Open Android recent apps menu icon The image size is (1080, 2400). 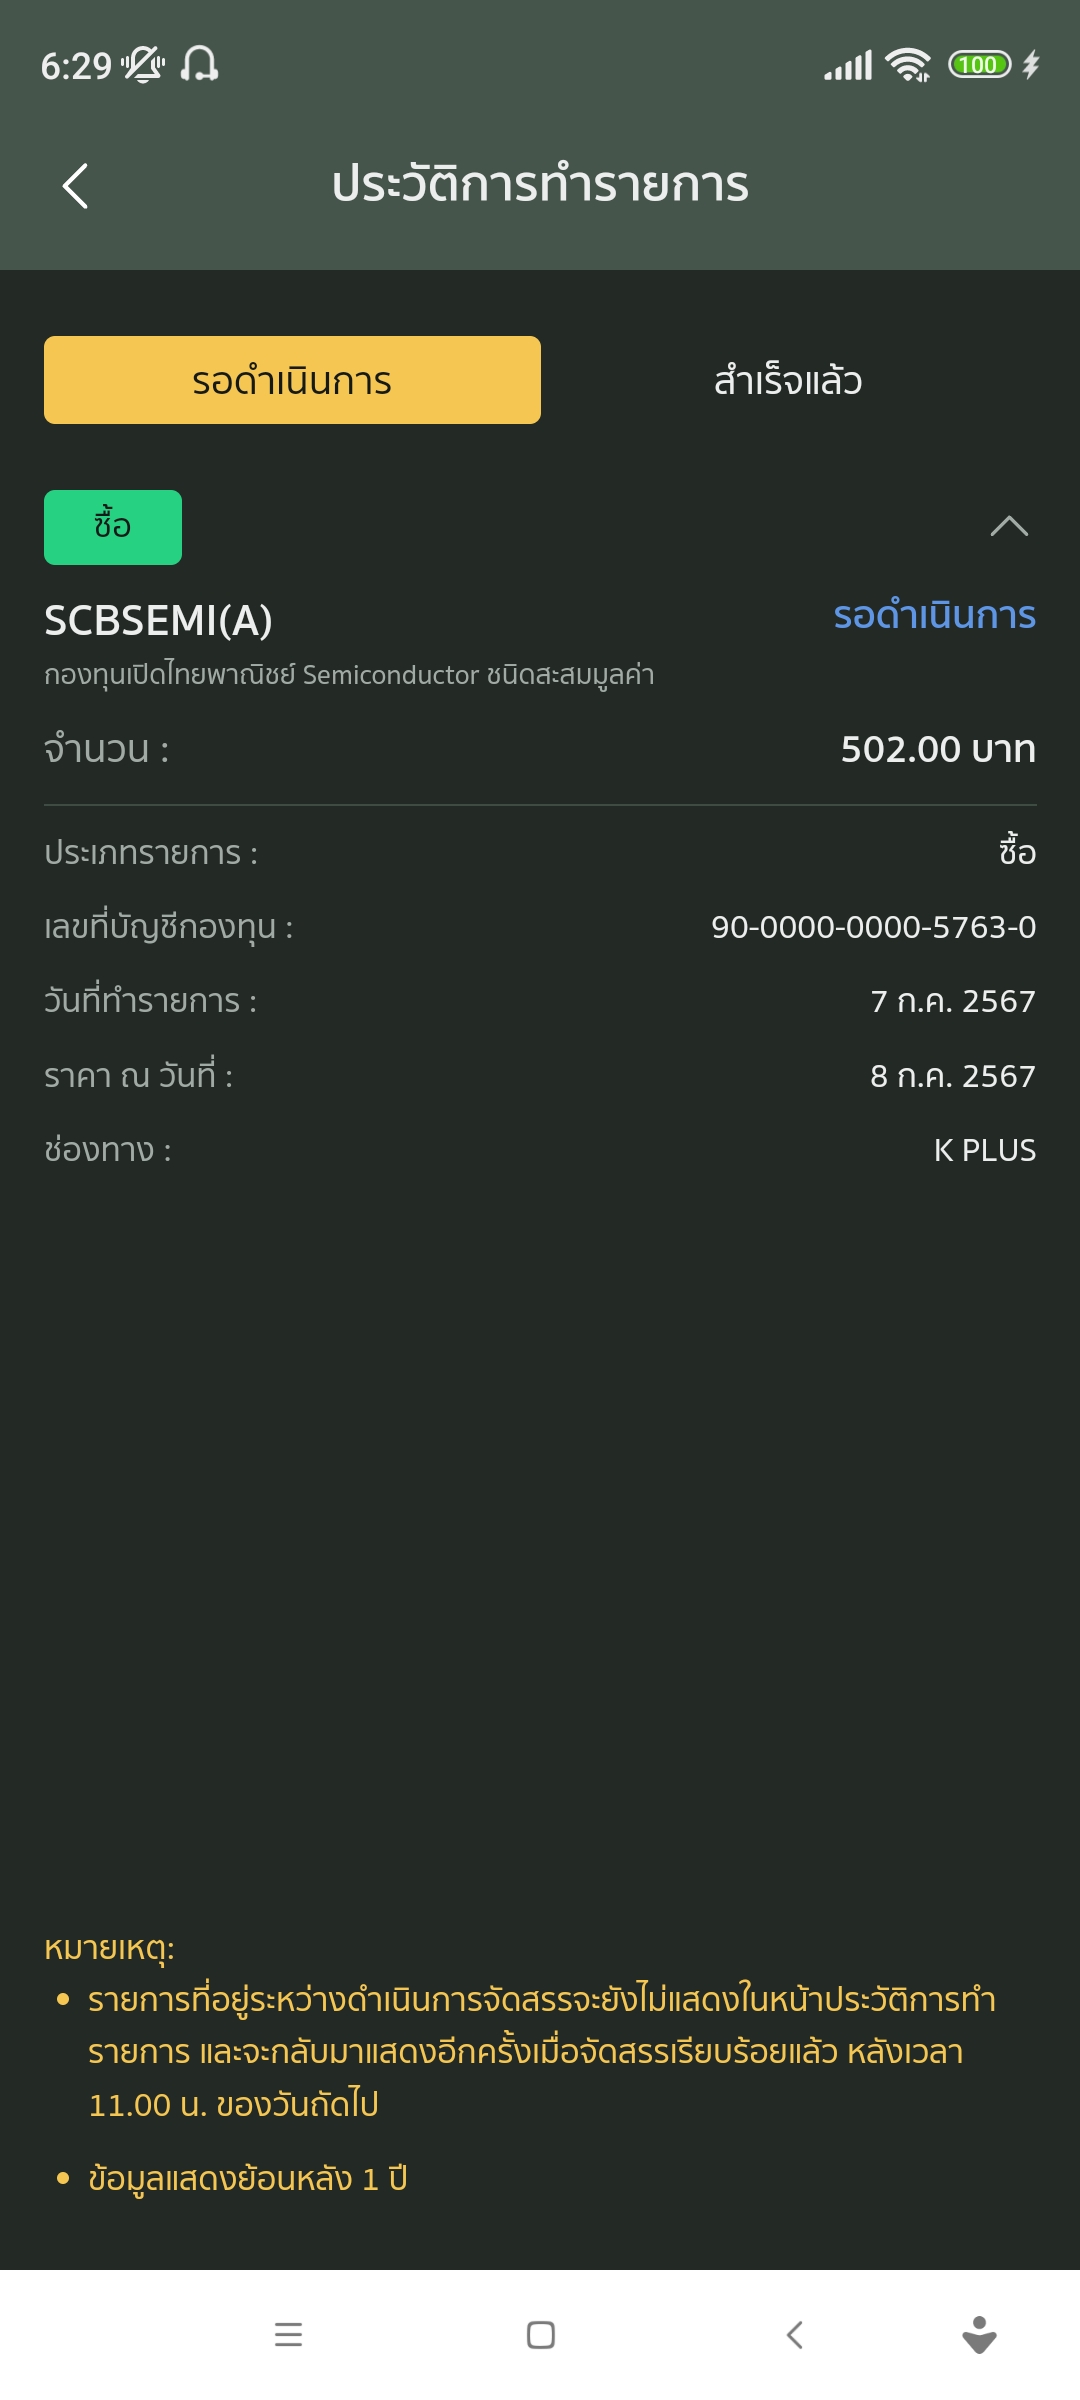tap(288, 2335)
